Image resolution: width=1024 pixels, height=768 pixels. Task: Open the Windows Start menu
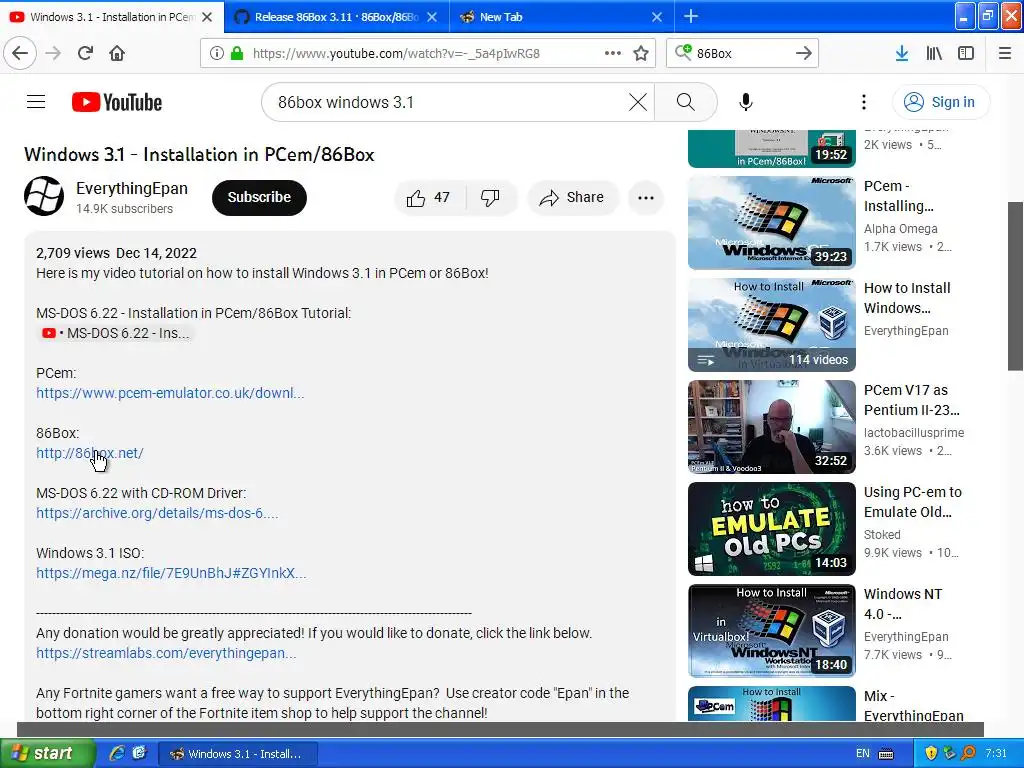coord(47,753)
